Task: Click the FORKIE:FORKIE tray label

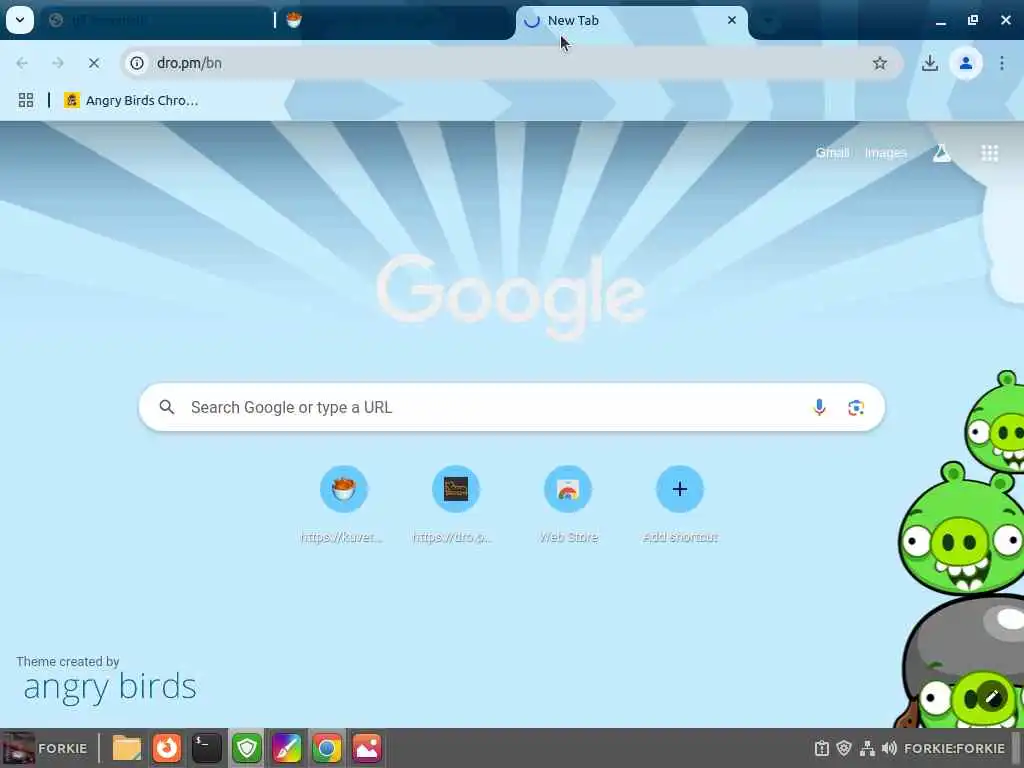Action: 954,748
